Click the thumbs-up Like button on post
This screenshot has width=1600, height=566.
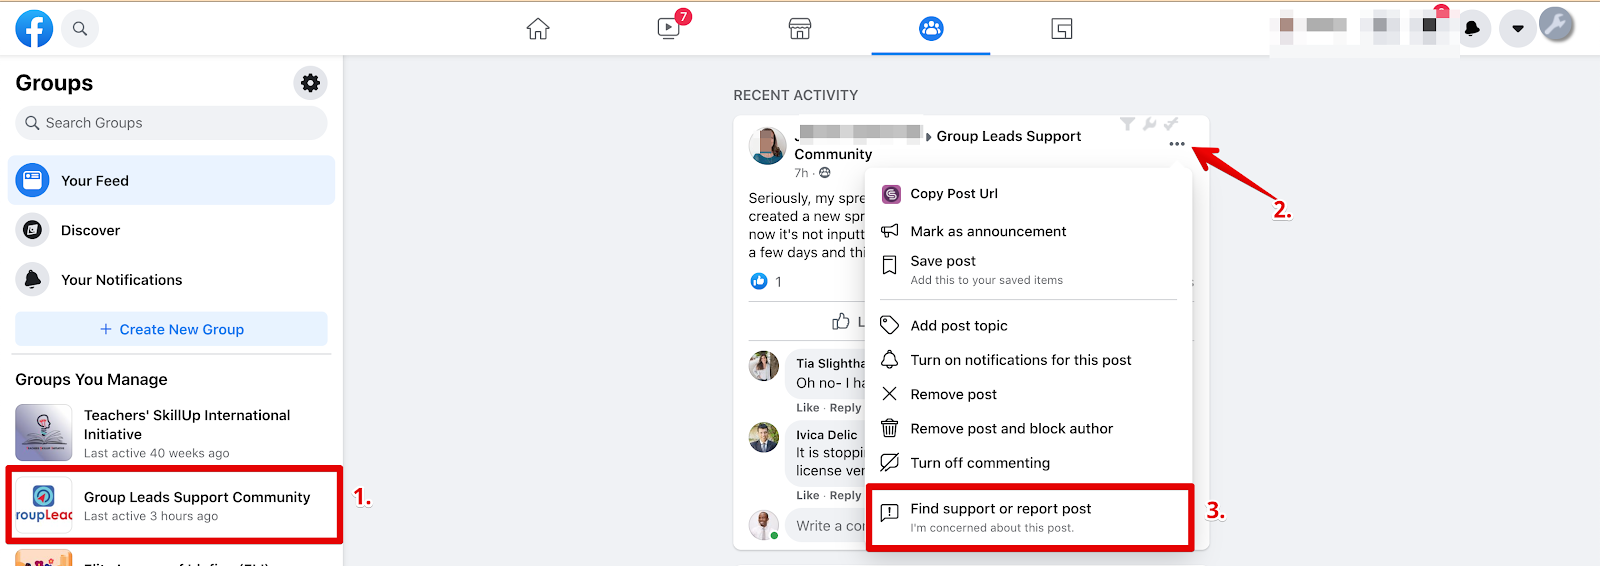(841, 321)
